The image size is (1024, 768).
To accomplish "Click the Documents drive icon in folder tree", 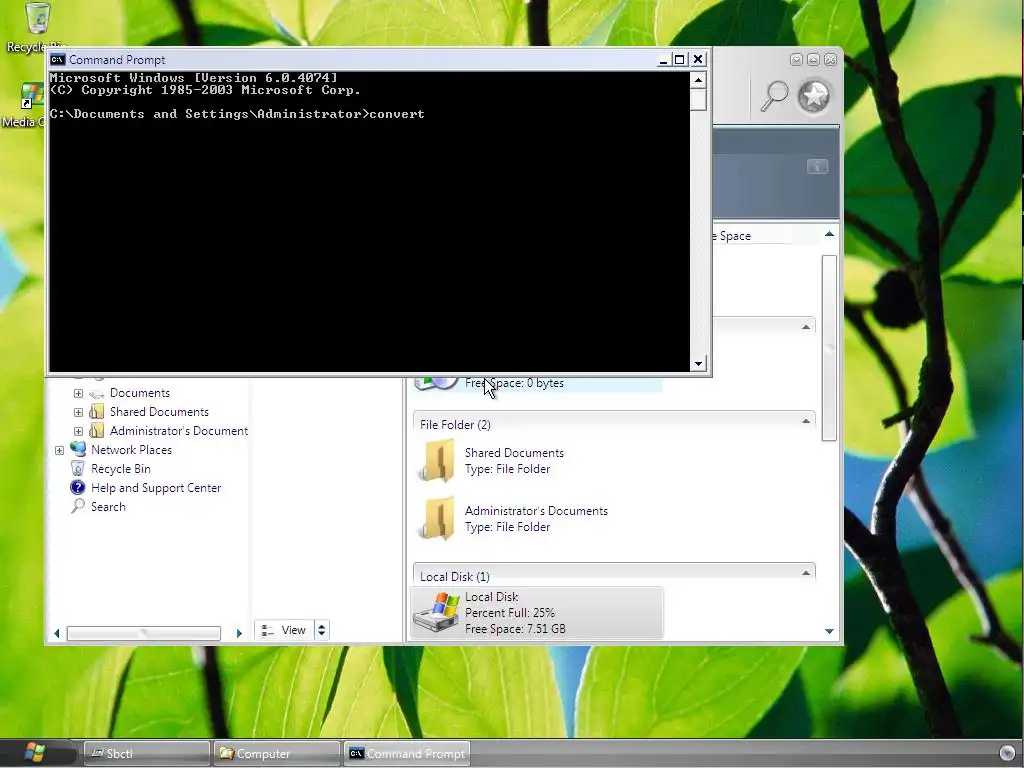I will (x=97, y=393).
